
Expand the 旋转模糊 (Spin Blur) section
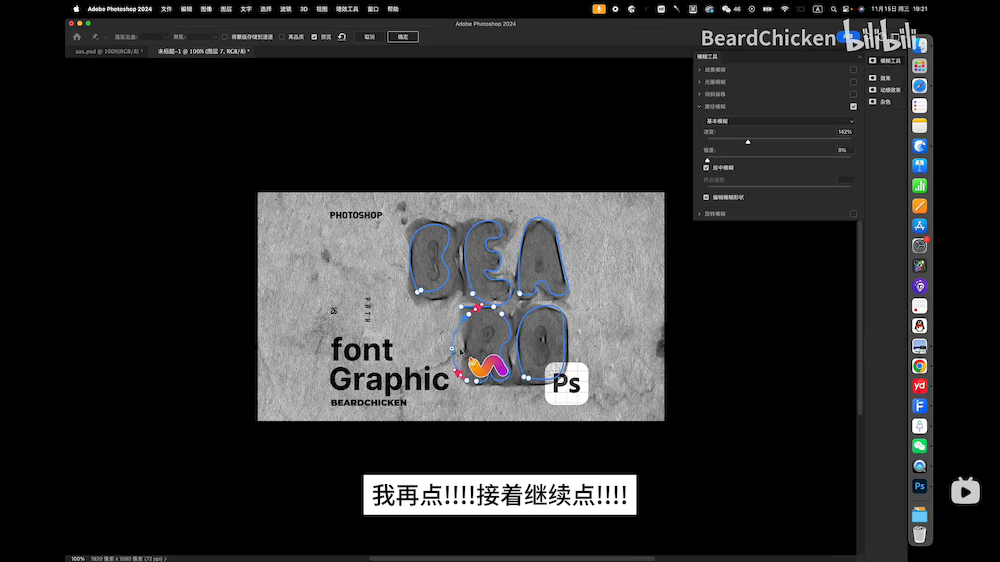click(x=699, y=214)
